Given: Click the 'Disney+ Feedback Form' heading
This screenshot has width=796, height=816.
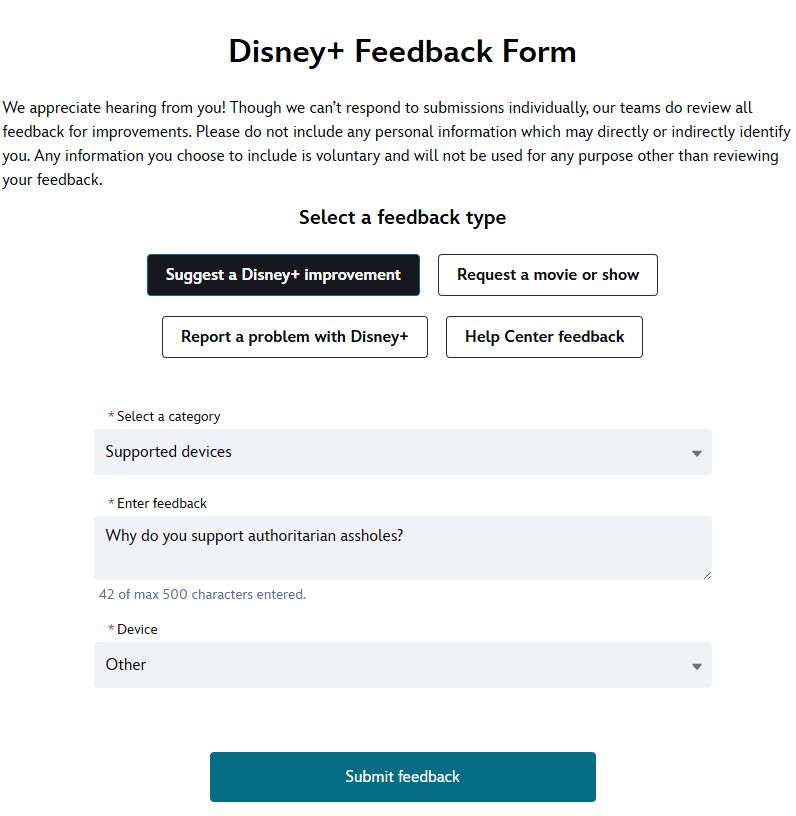Looking at the screenshot, I should pos(402,51).
